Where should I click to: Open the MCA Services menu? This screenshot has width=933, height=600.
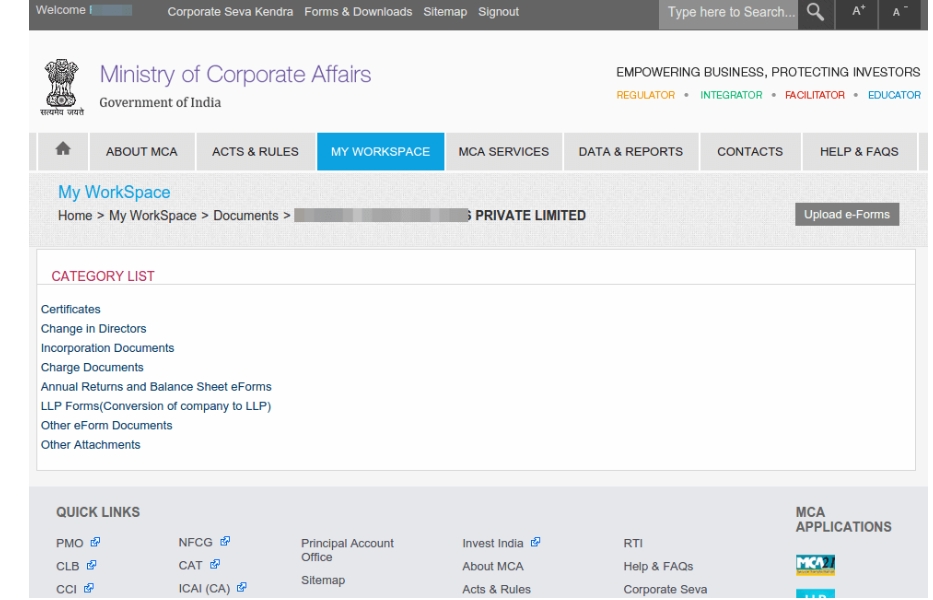coord(503,151)
